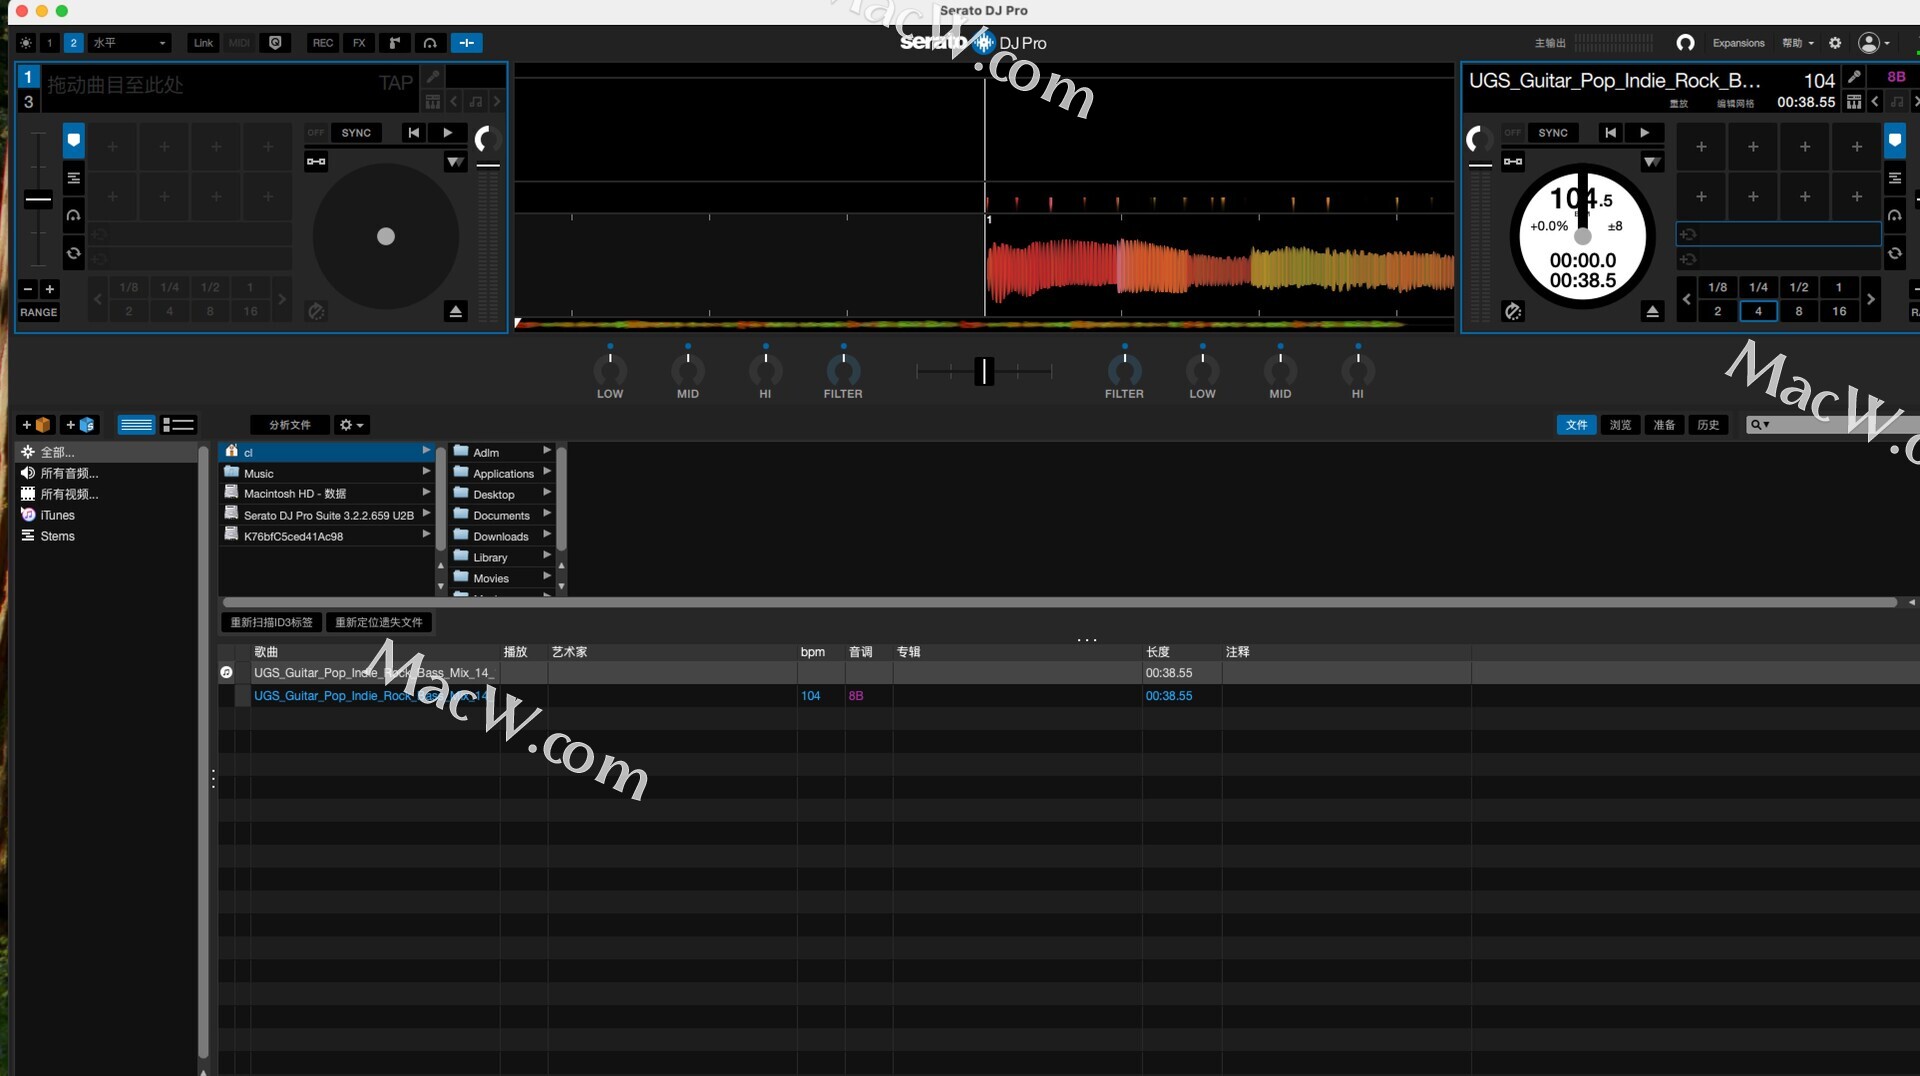
Task: Expand the Music folder arrow
Action: coord(426,472)
